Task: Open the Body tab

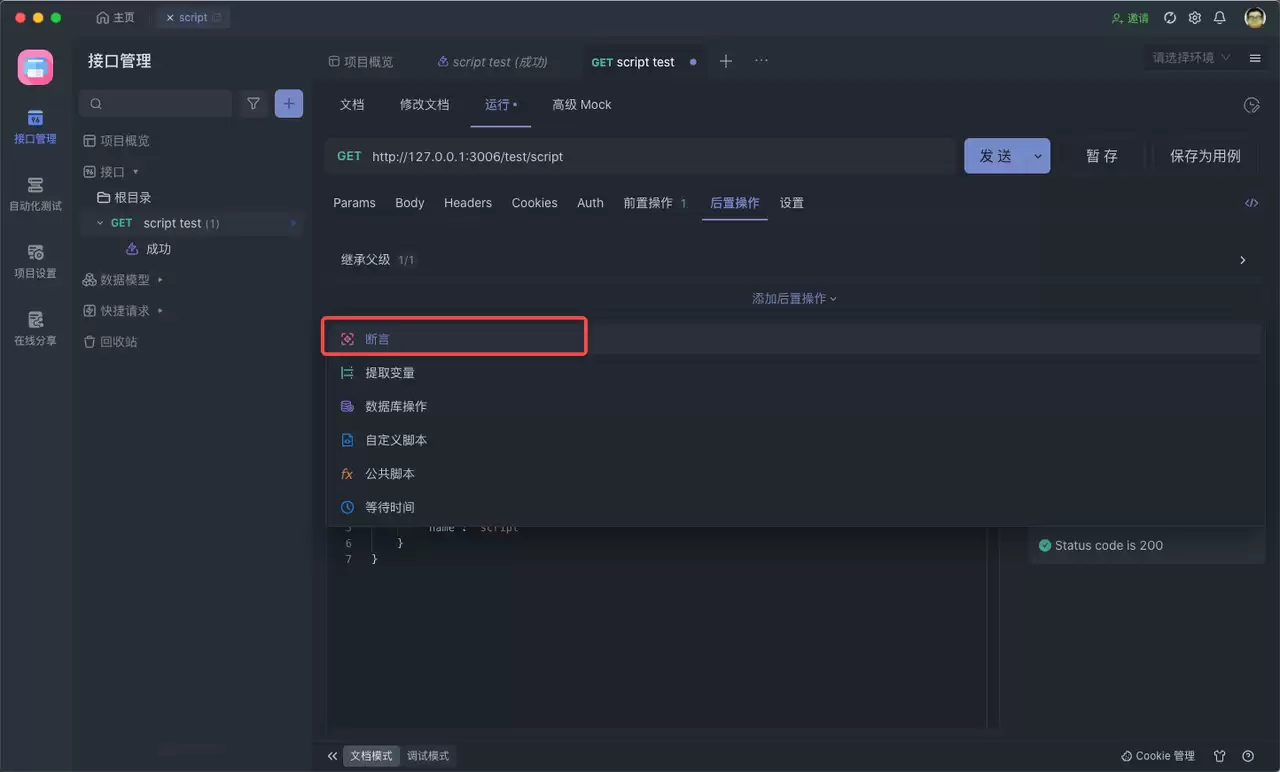Action: (x=410, y=203)
